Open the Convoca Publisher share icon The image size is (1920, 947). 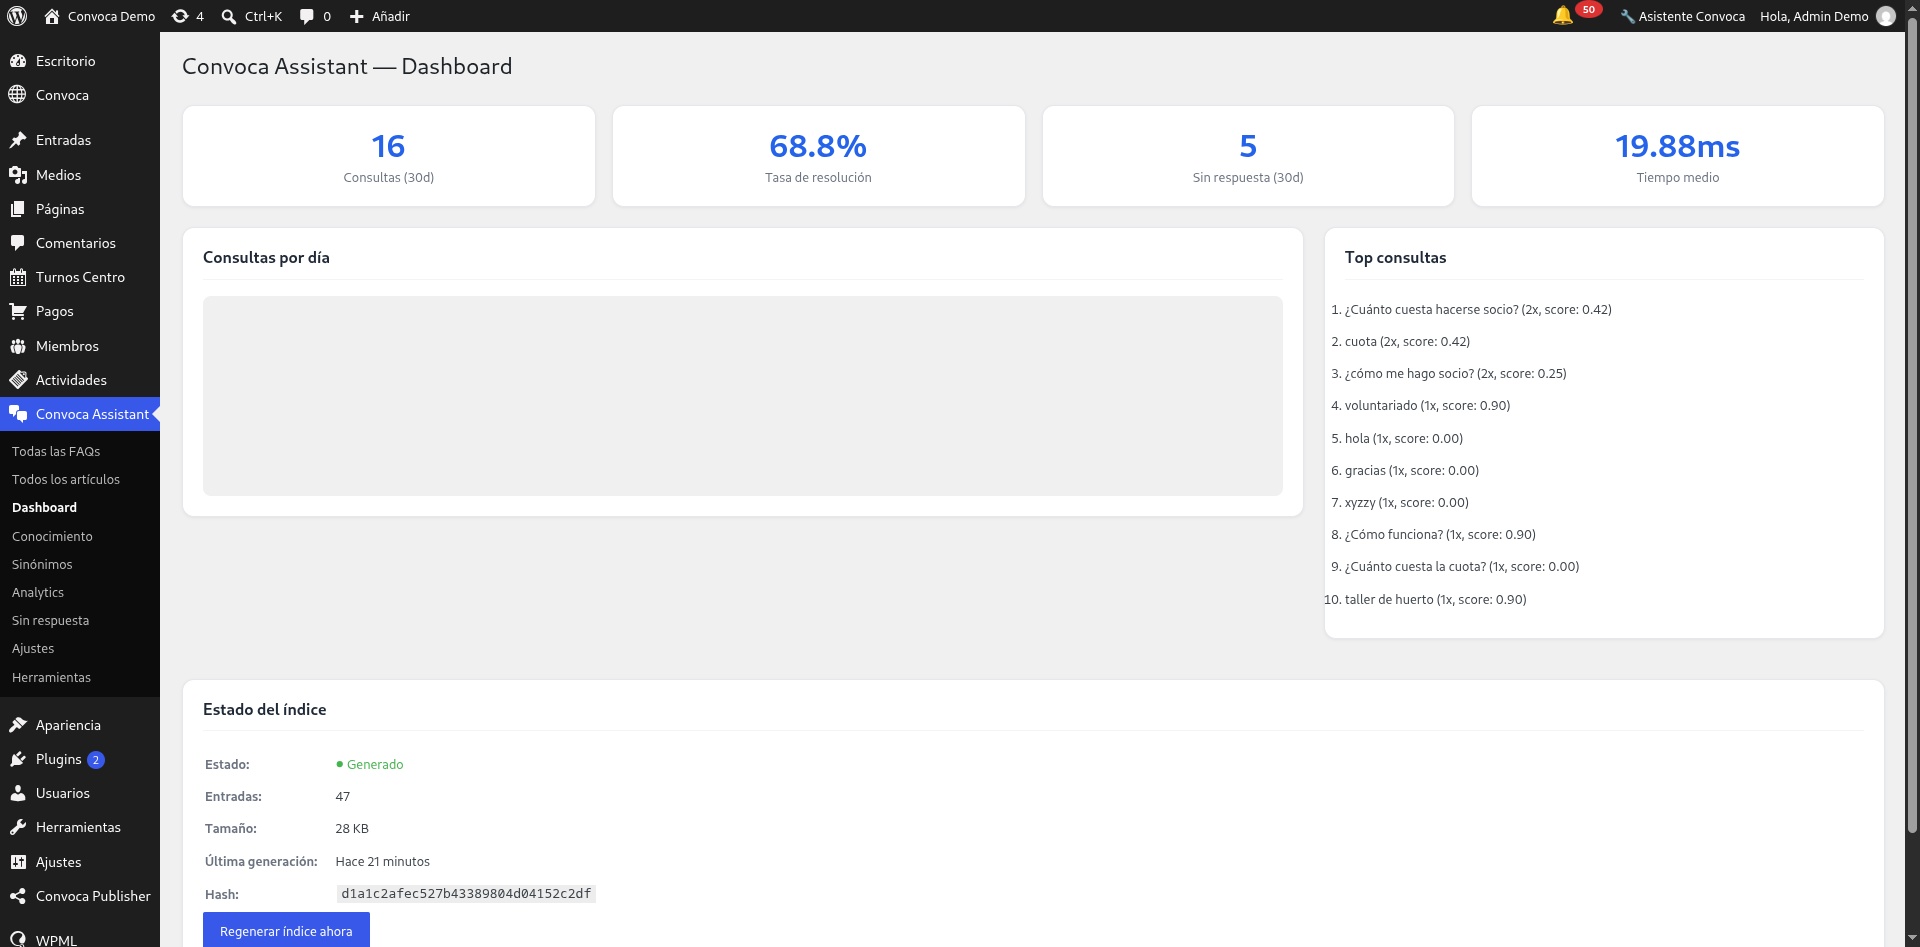tap(18, 896)
